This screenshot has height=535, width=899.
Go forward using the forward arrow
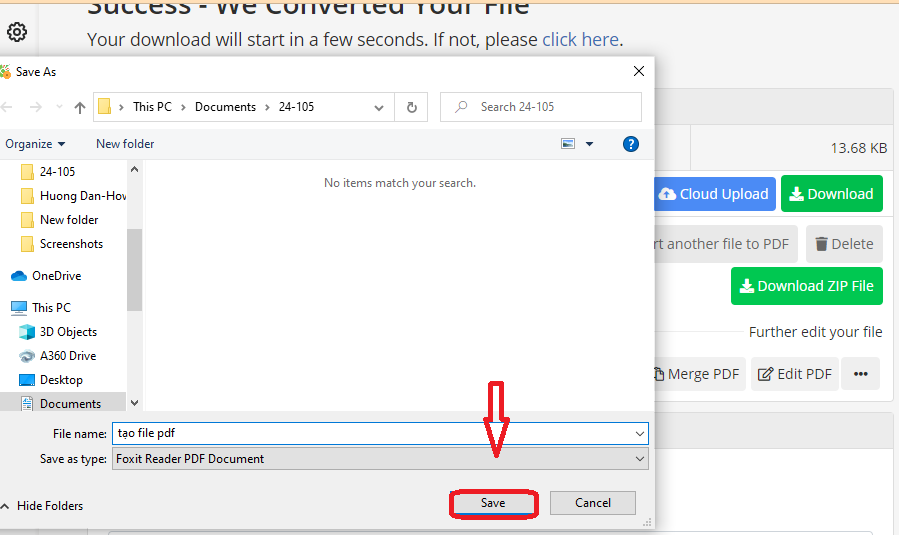pos(36,107)
